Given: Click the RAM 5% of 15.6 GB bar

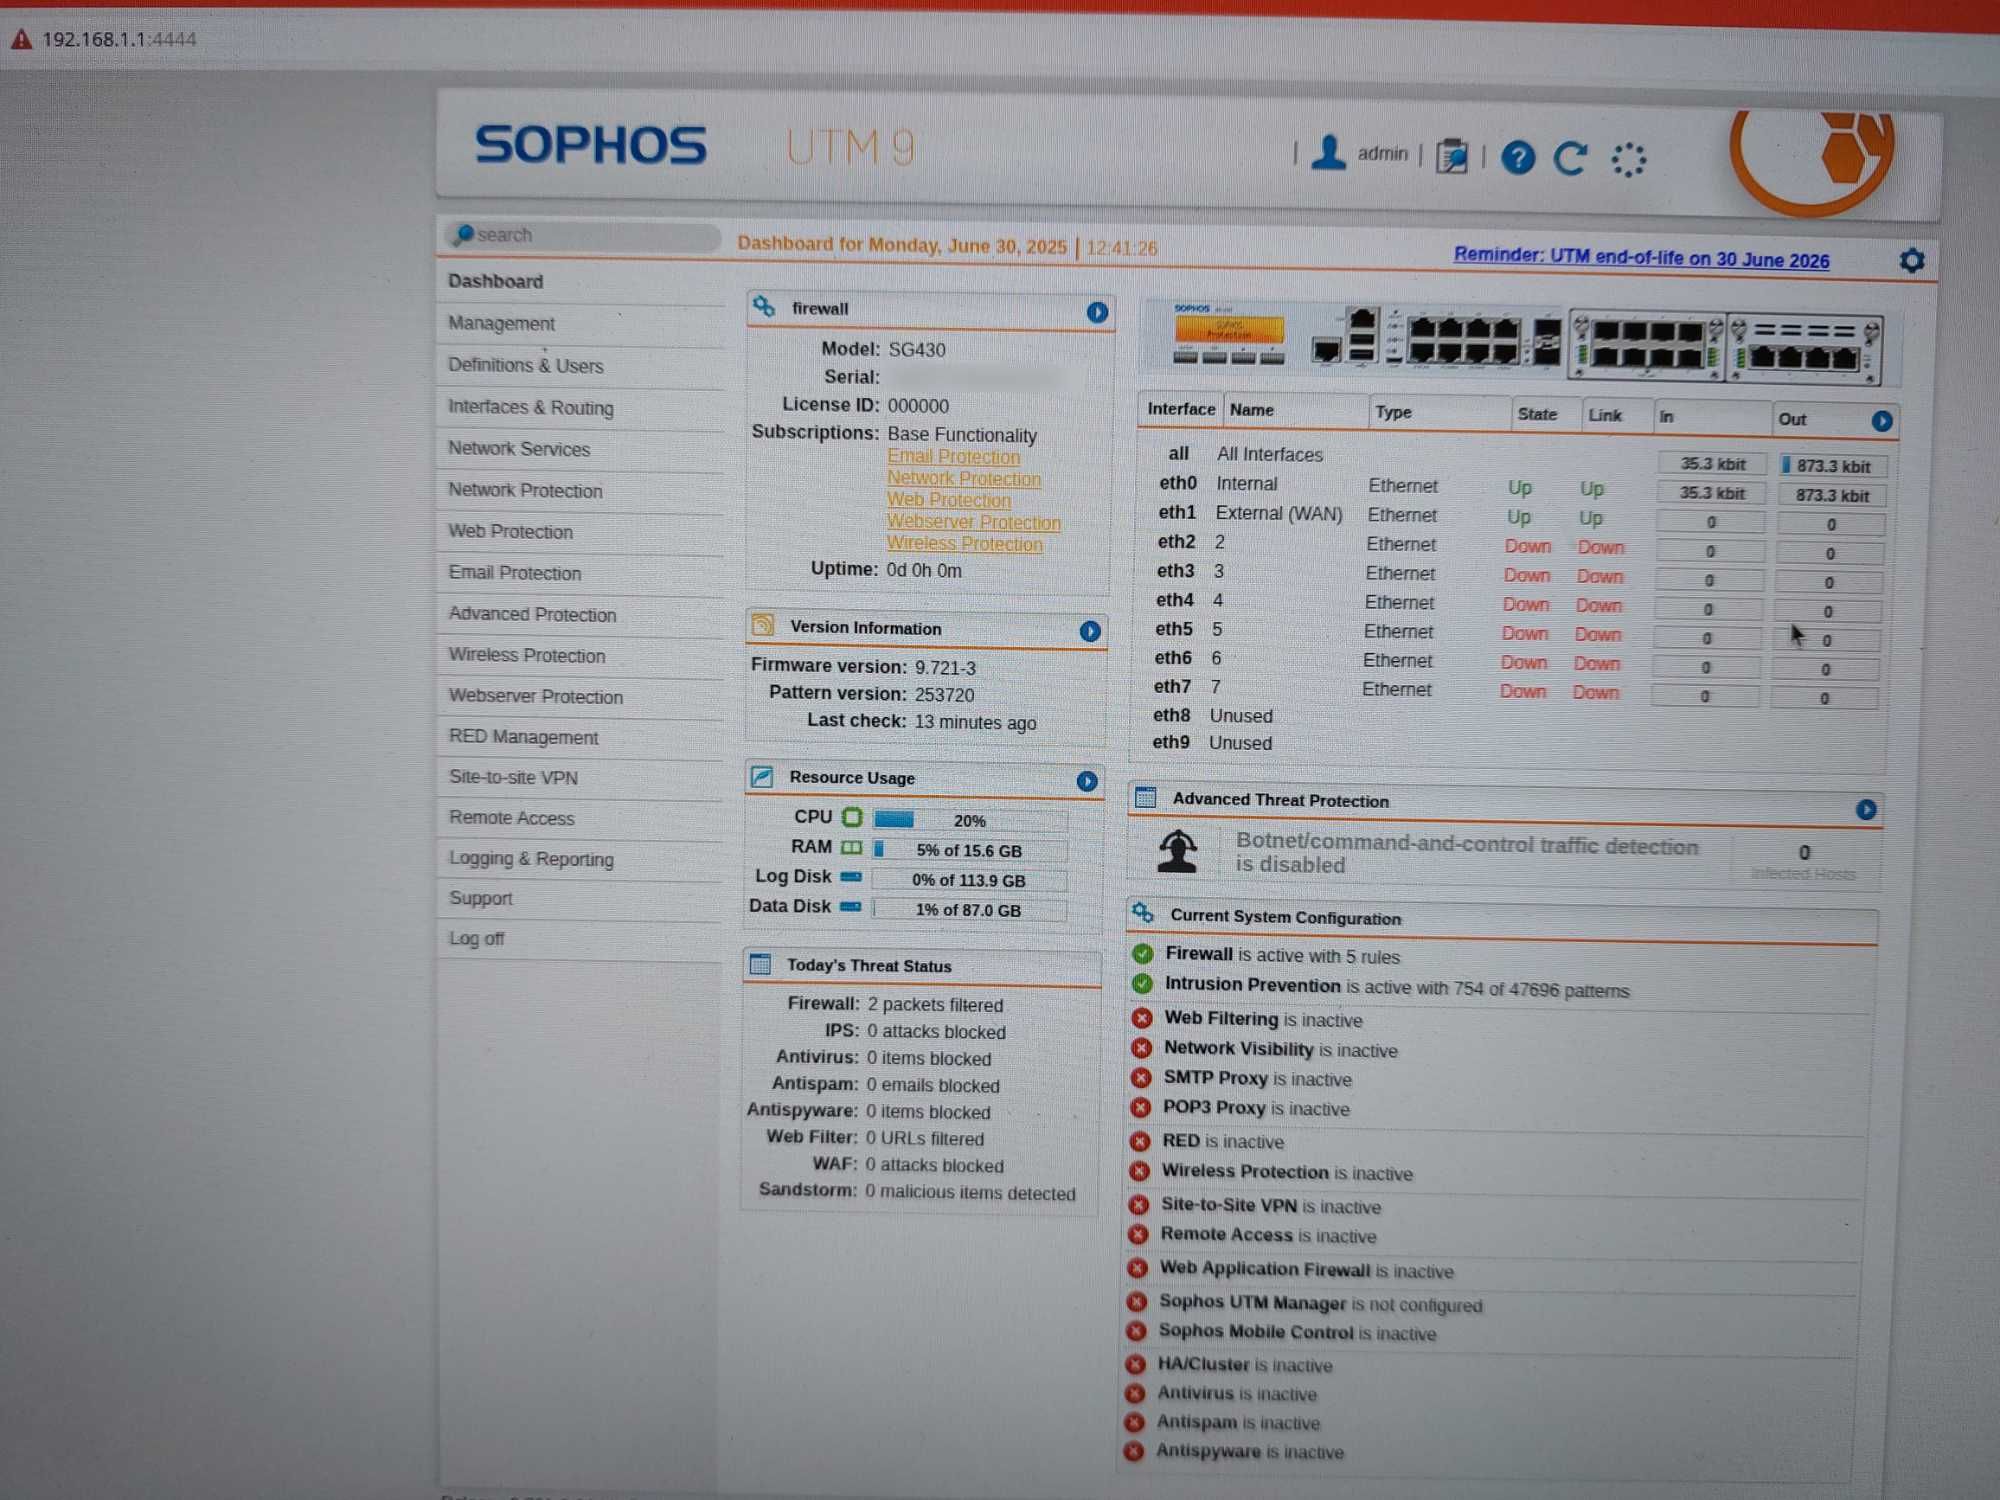Looking at the screenshot, I should tap(969, 850).
